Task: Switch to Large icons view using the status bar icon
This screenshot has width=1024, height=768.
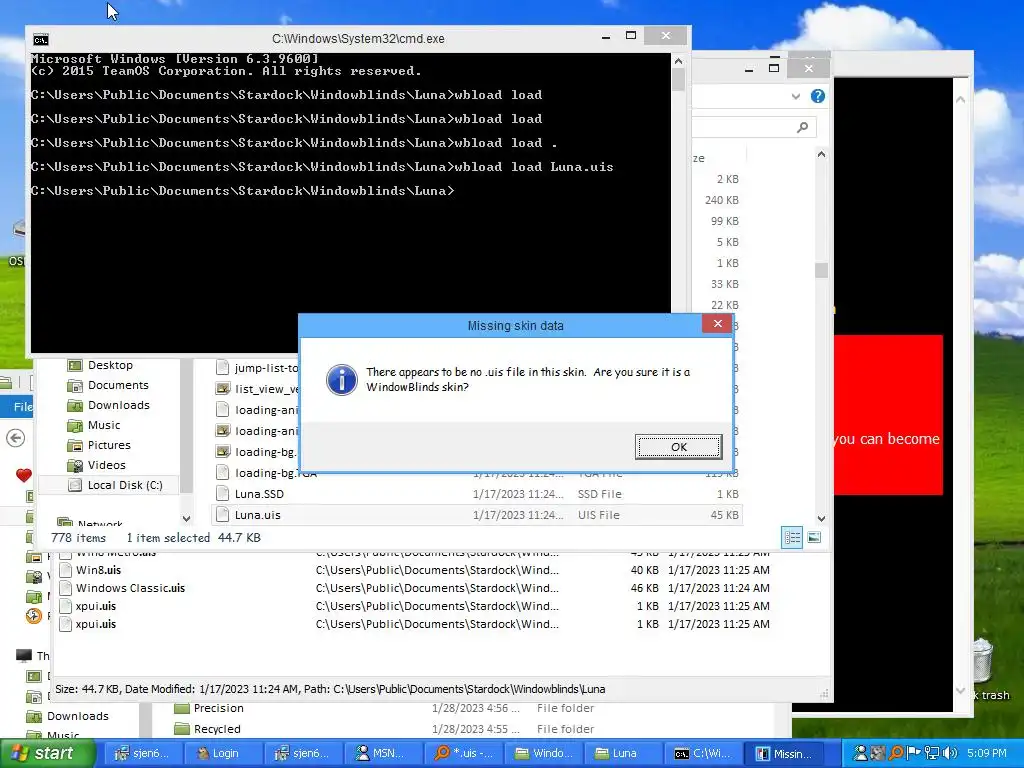Action: 814,537
